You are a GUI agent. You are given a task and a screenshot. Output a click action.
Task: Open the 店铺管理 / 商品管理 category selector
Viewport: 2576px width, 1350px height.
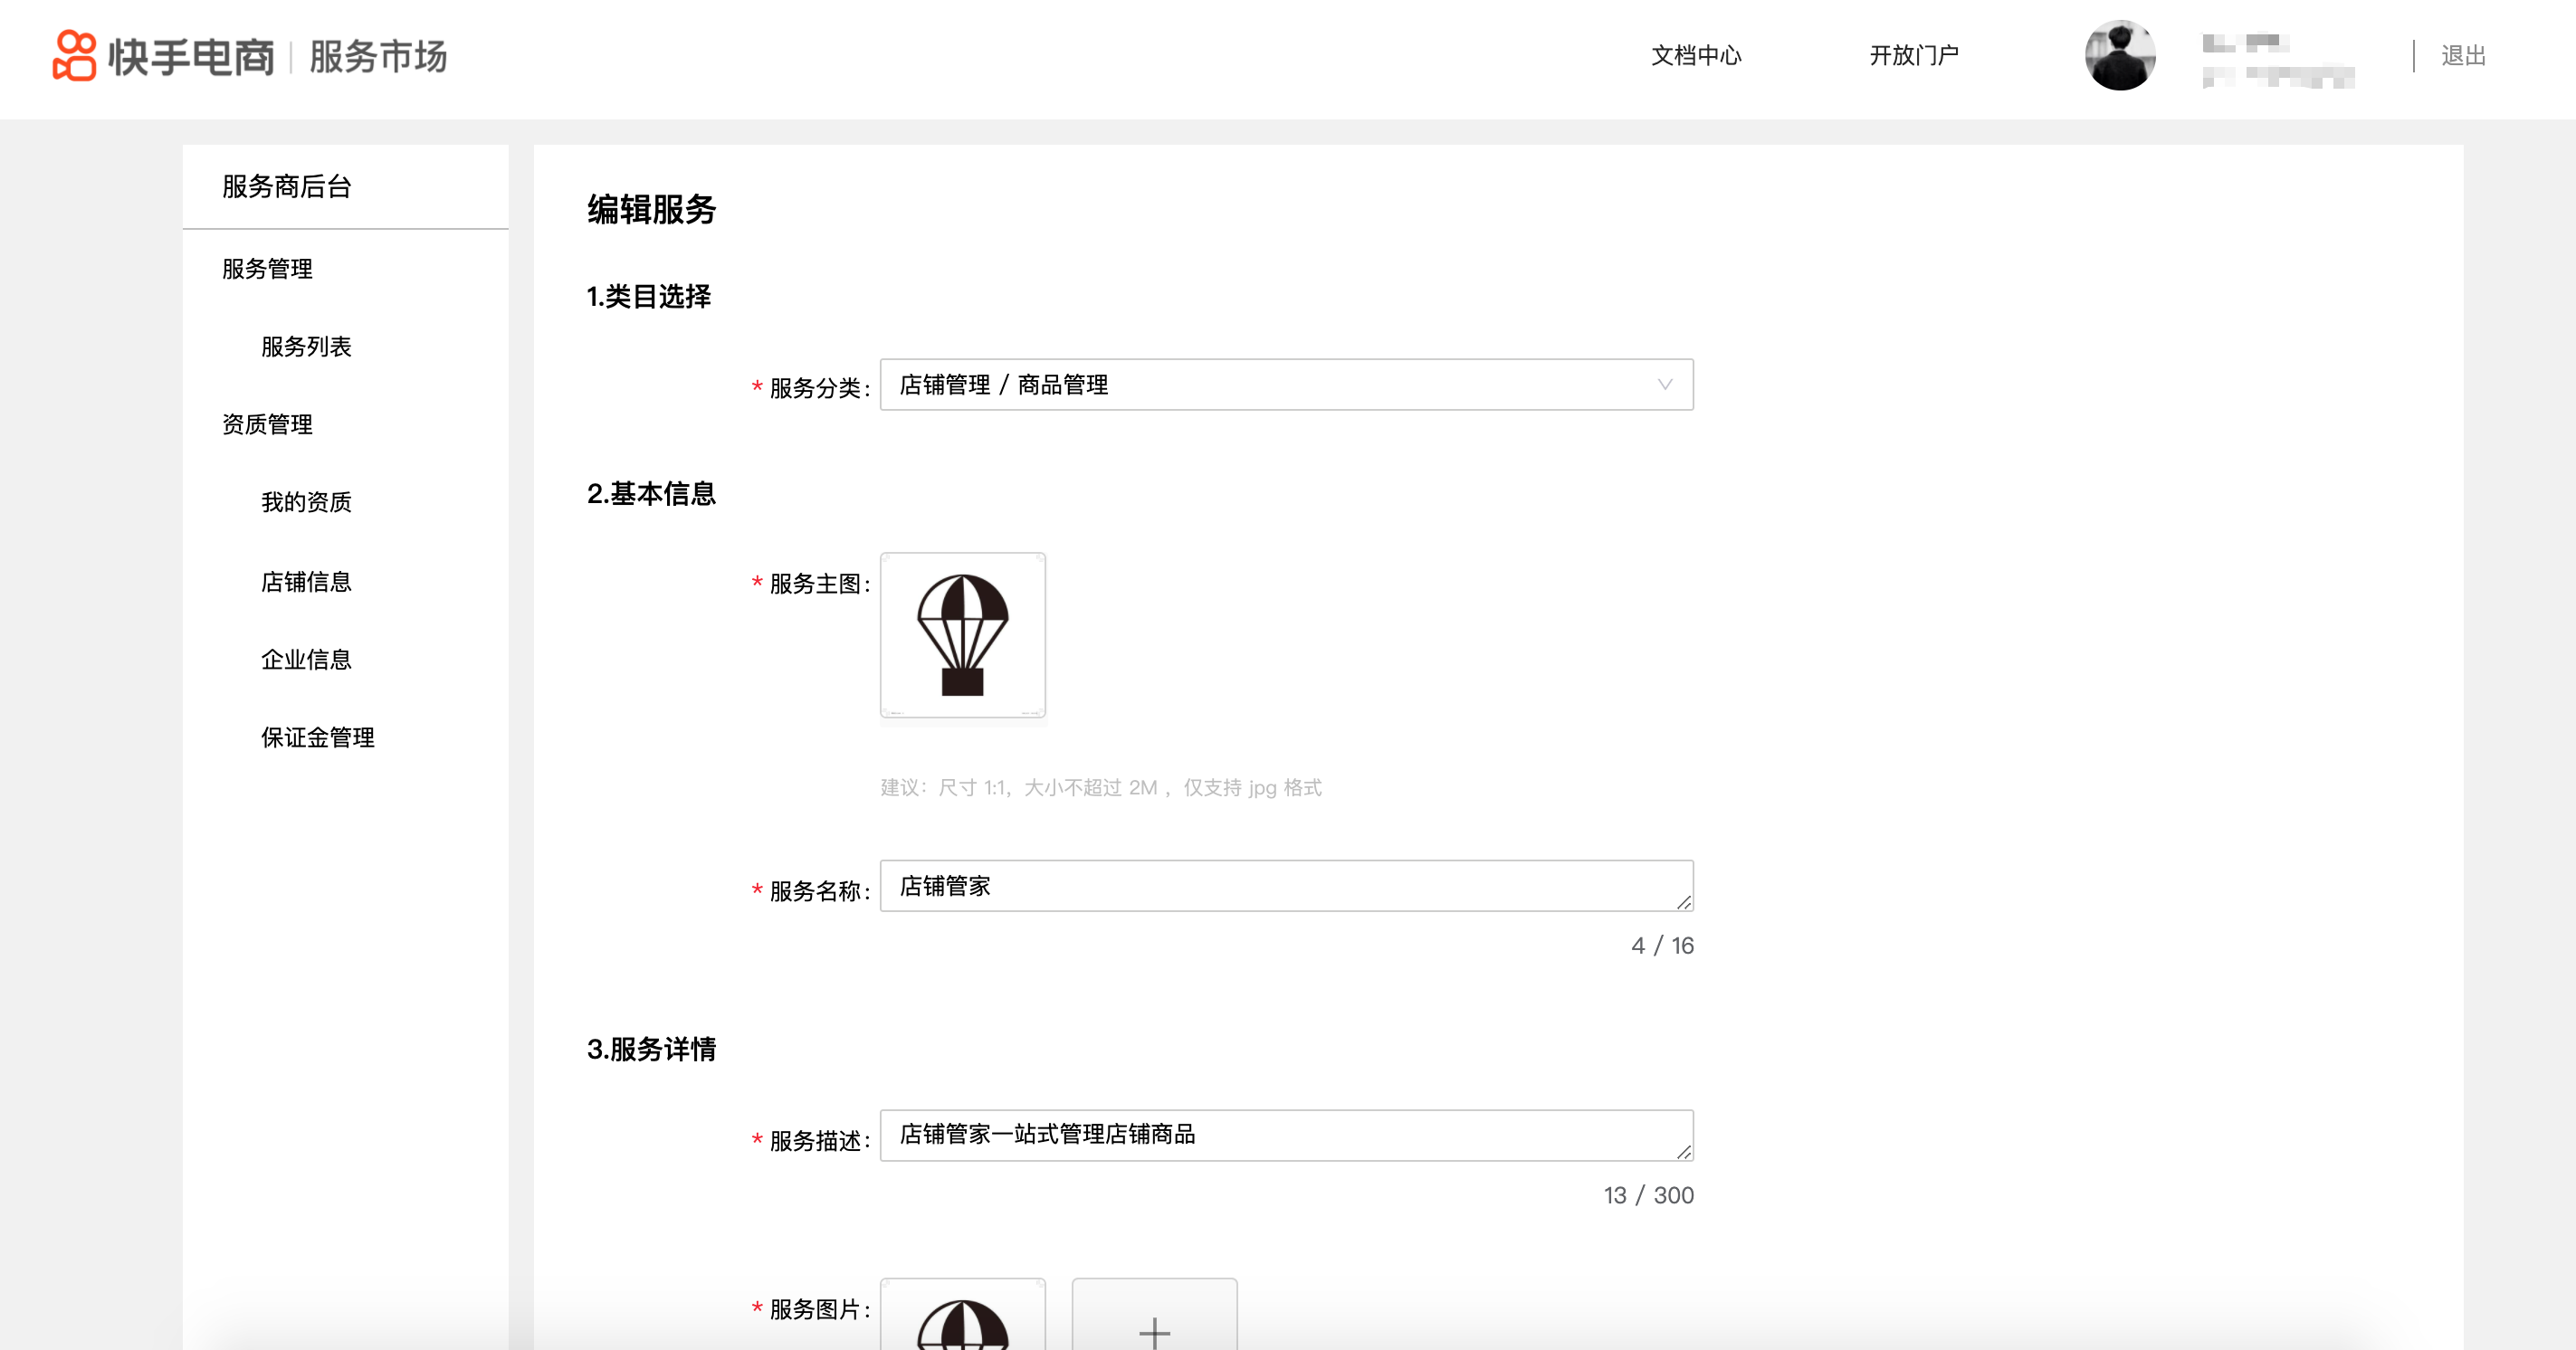coord(1286,385)
